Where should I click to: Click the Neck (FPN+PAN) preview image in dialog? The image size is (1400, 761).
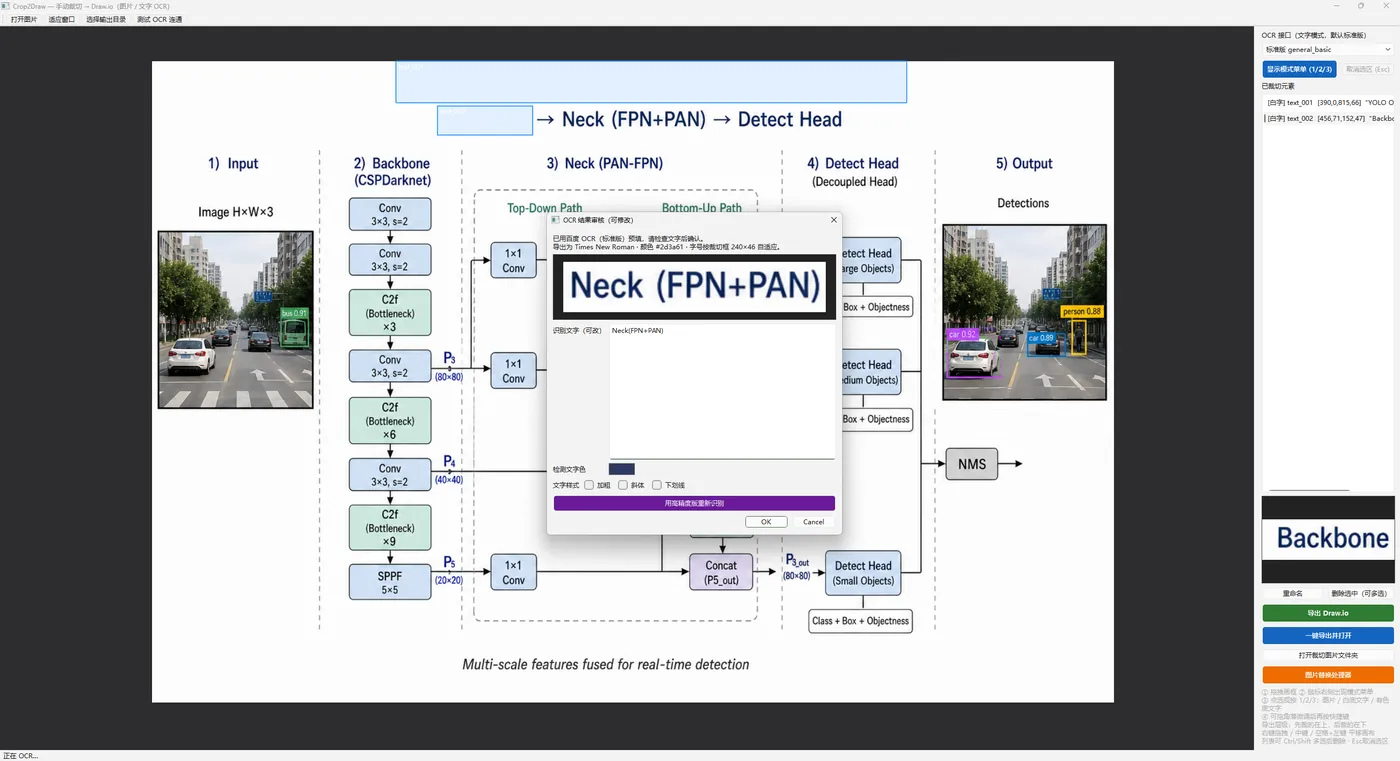click(x=694, y=286)
